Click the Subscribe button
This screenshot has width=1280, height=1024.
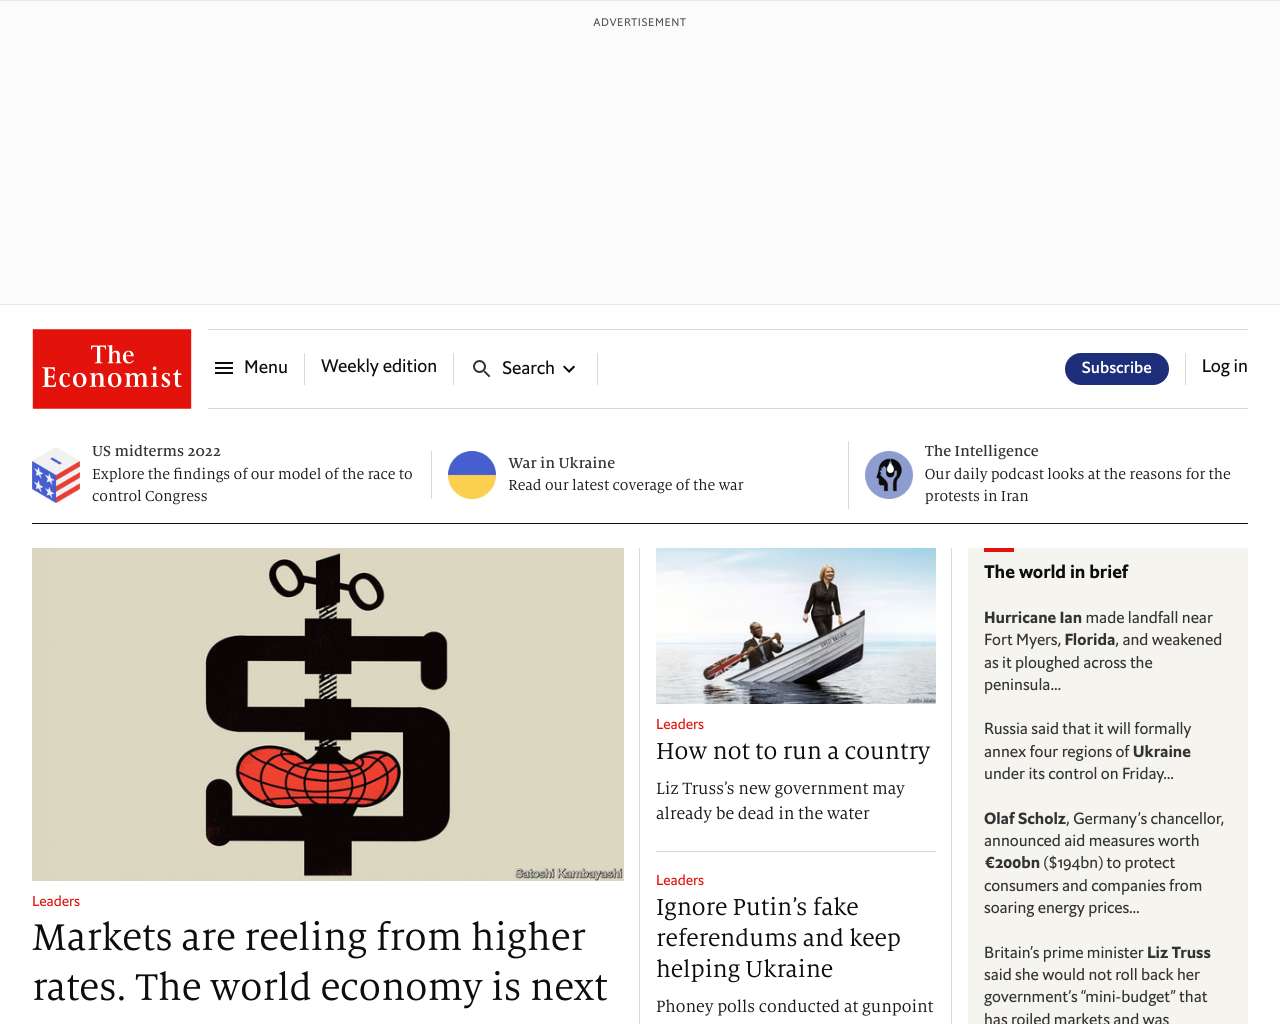point(1117,368)
